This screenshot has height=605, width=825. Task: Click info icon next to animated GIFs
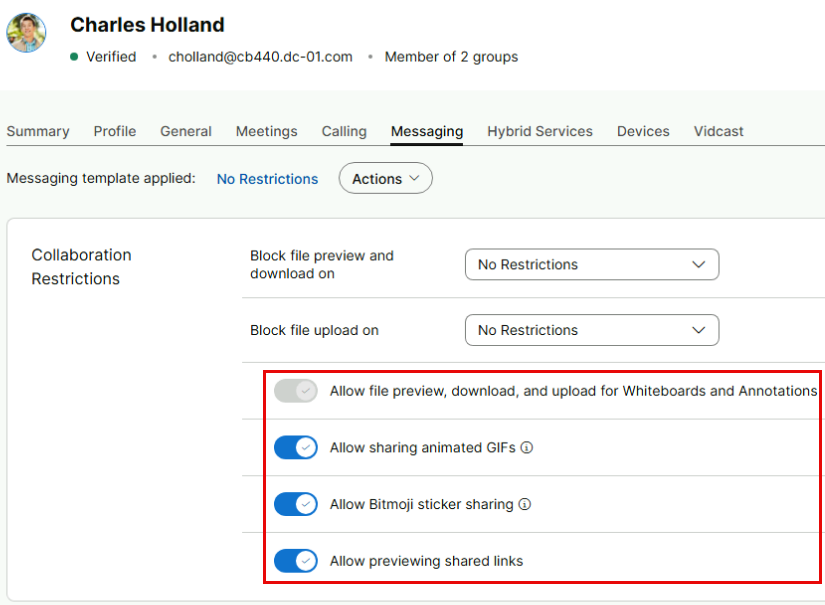point(527,448)
